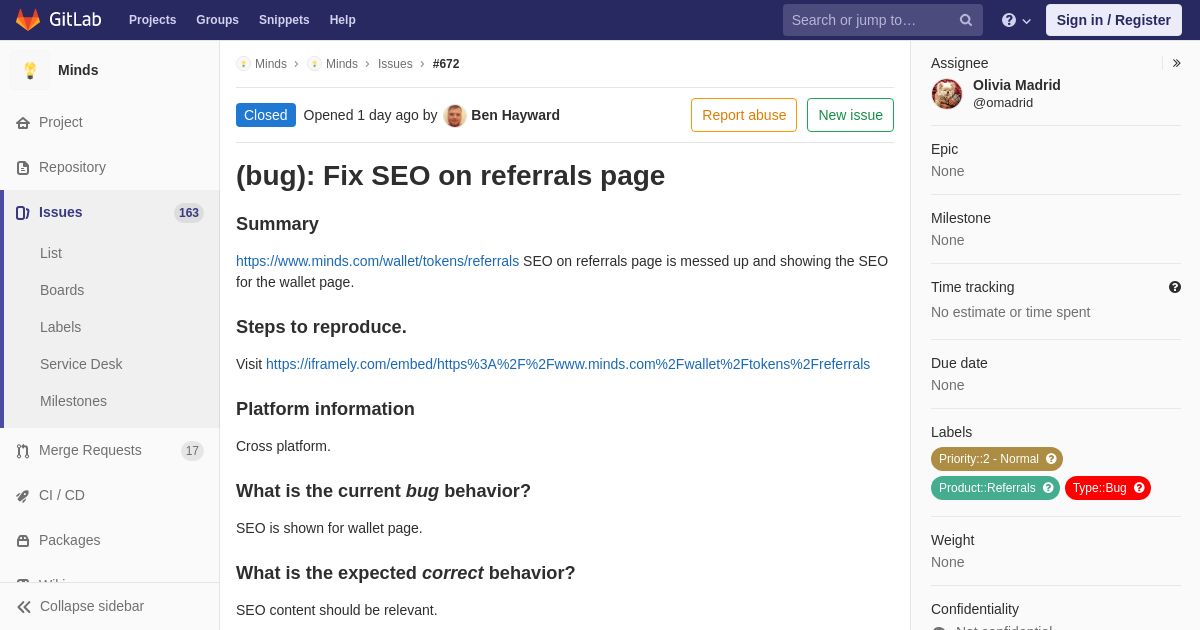Click the issue title Fix SEO heading
This screenshot has height=630, width=1200.
(x=450, y=176)
